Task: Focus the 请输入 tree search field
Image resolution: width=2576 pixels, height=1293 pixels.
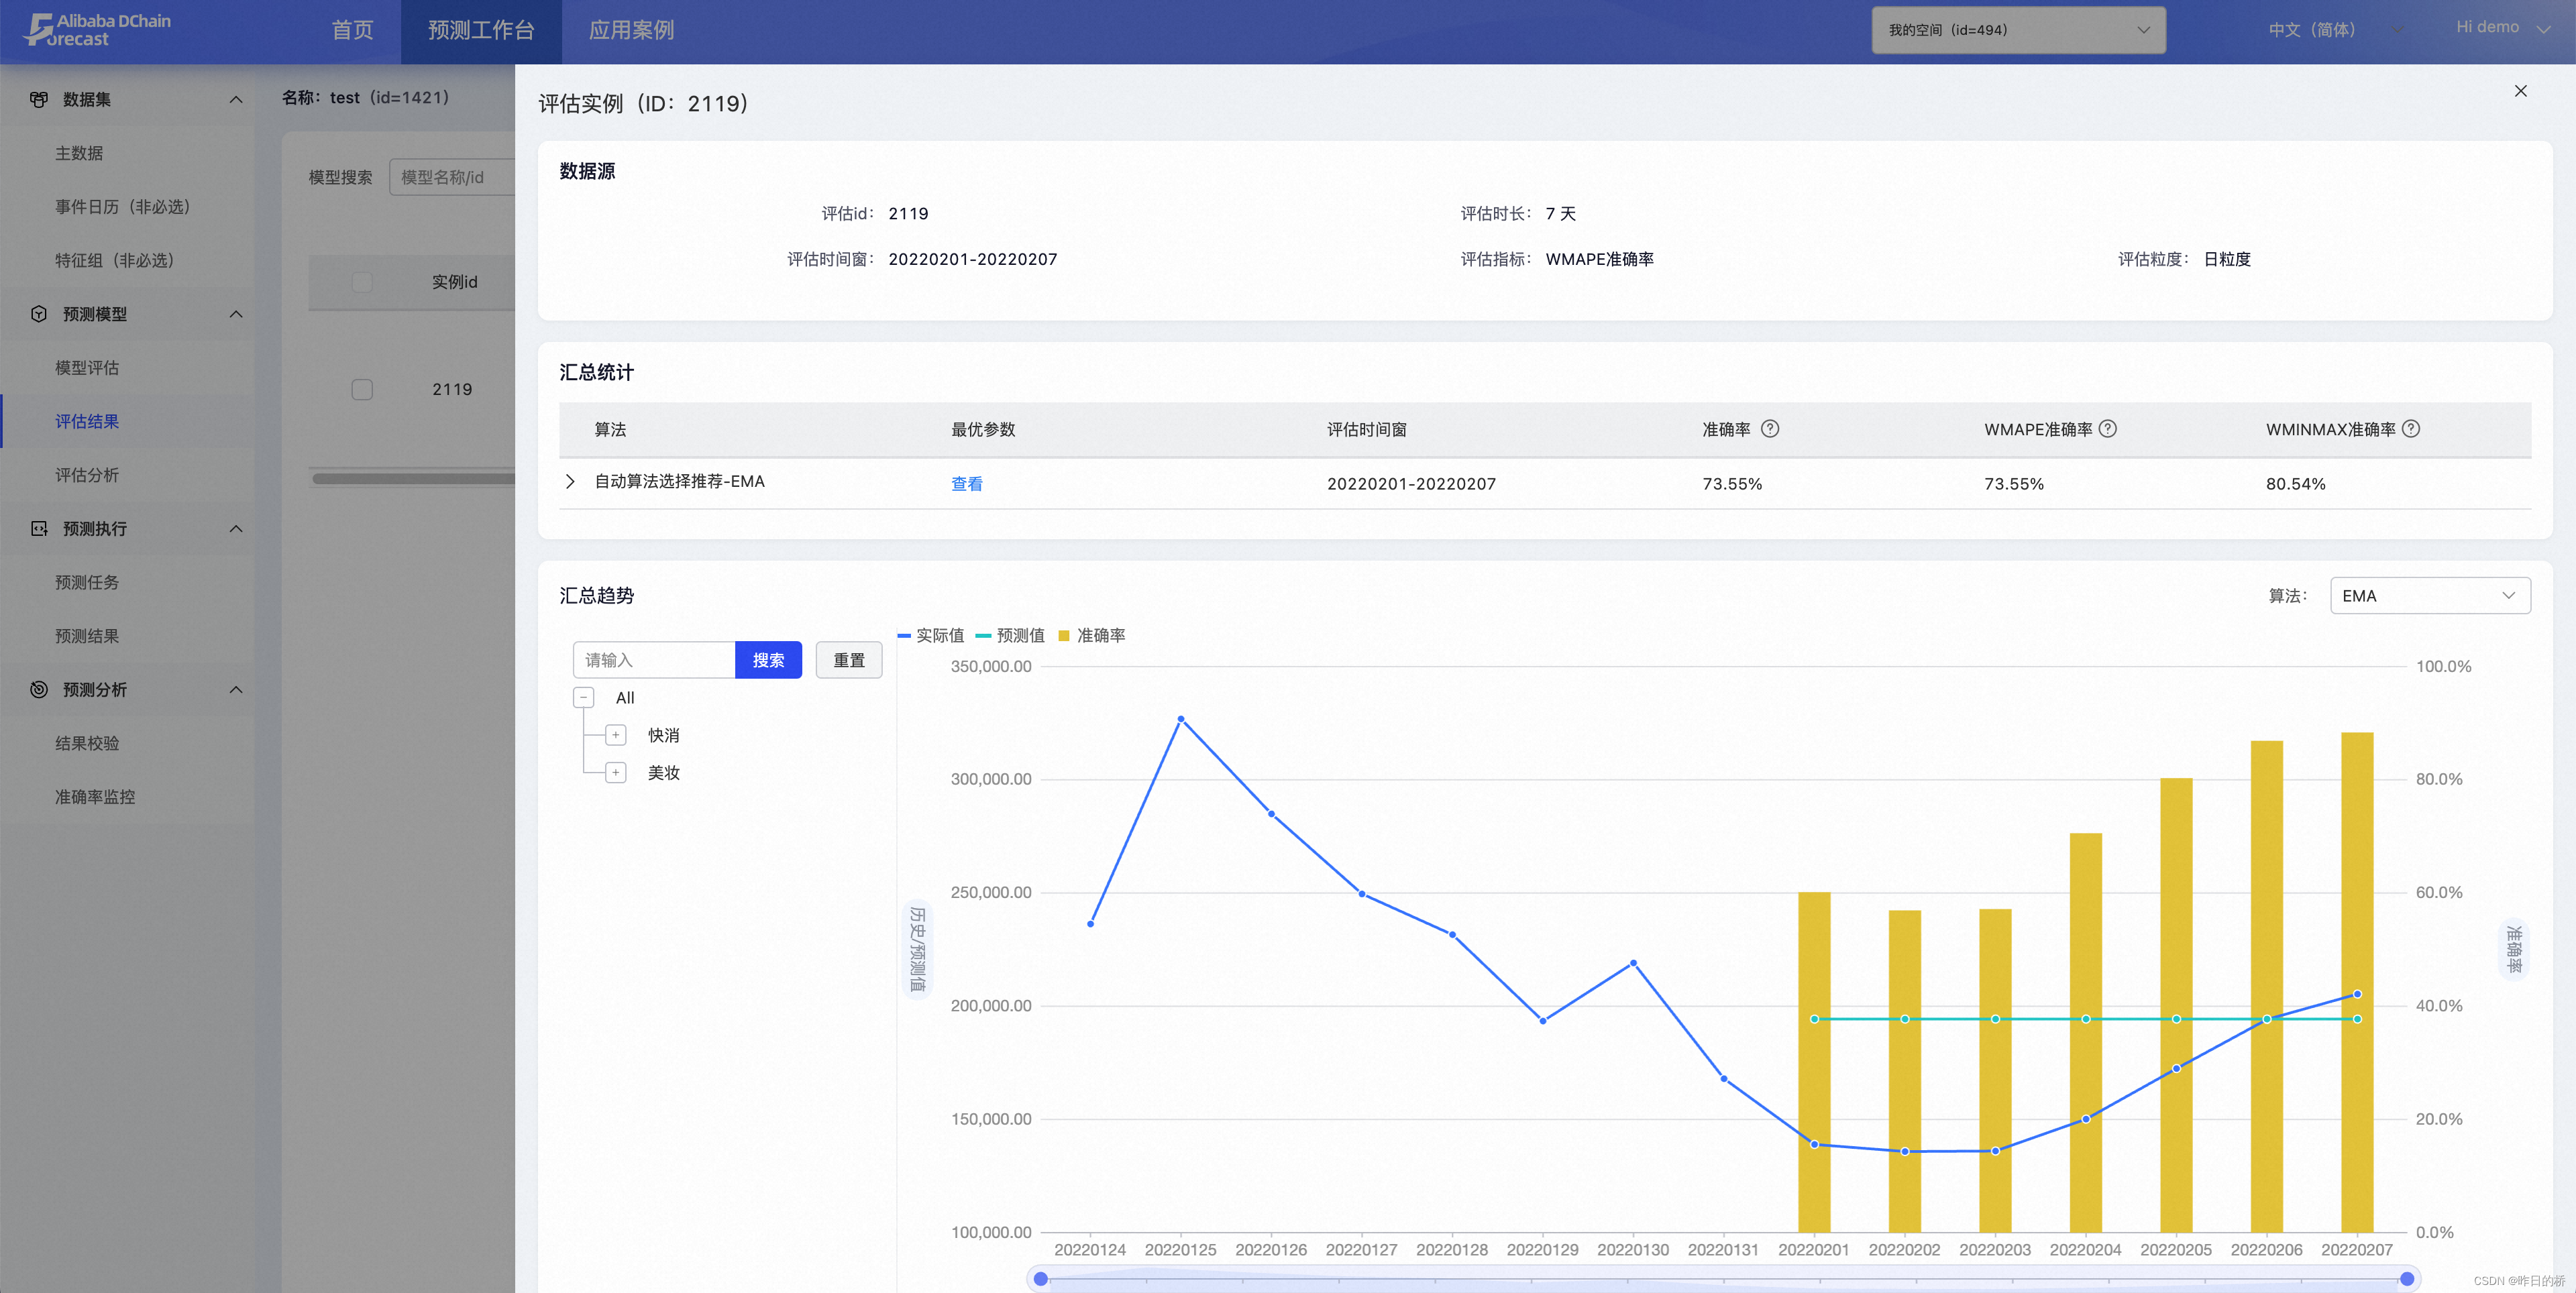Action: 654,660
